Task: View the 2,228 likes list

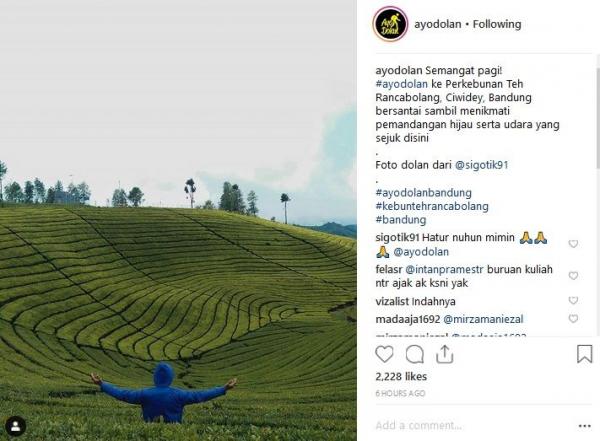Action: pos(401,377)
